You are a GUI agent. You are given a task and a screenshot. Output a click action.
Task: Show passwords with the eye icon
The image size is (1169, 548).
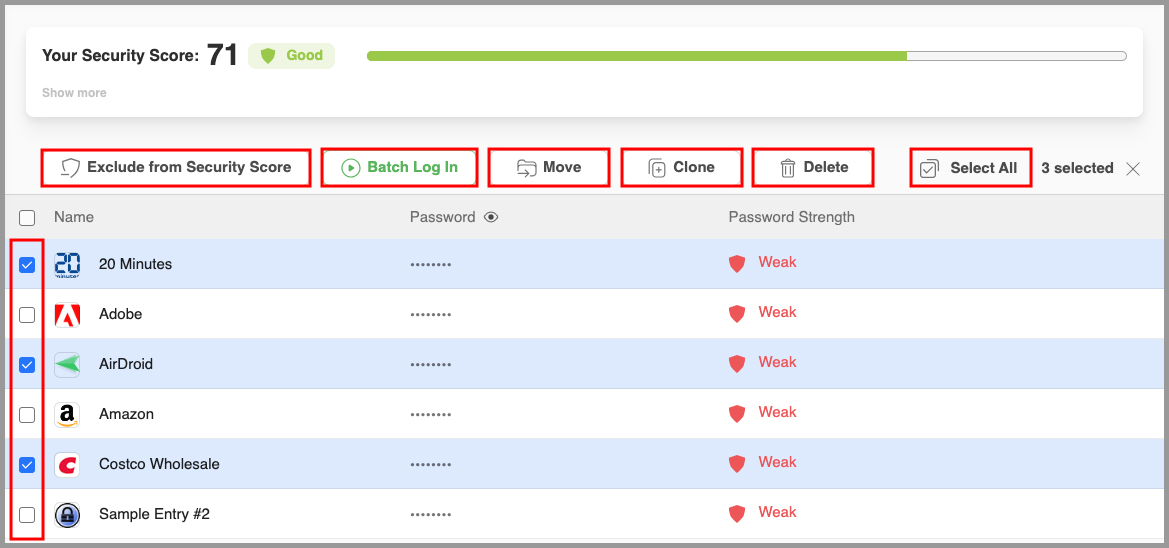click(491, 218)
